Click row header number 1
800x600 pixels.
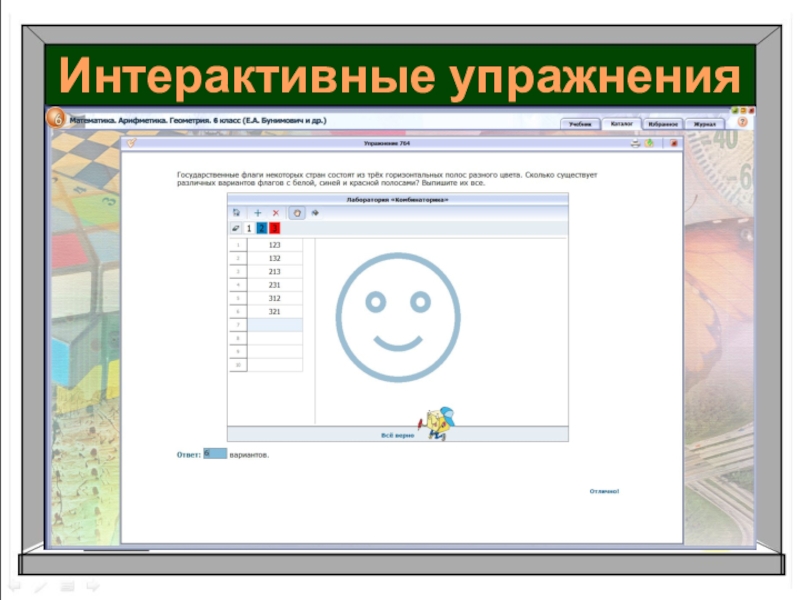point(238,245)
